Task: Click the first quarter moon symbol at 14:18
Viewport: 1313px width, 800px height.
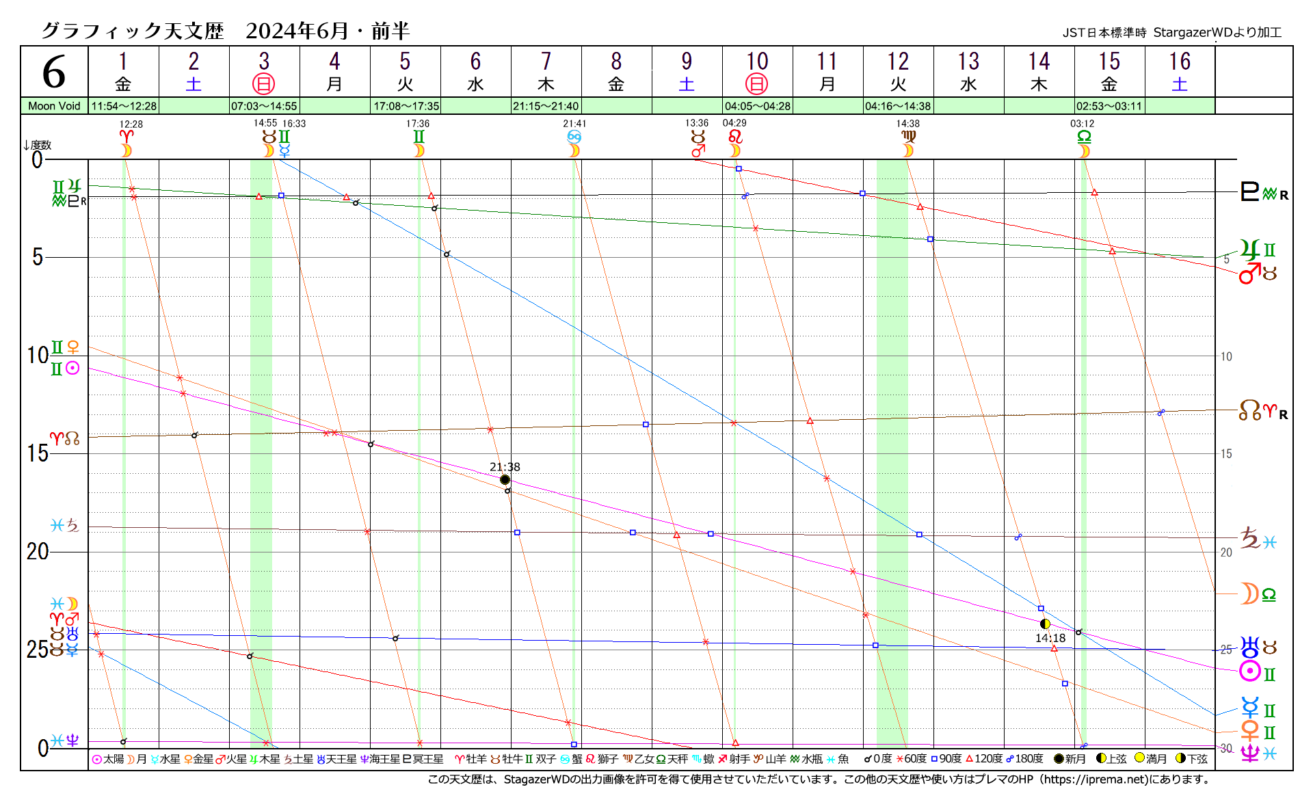Action: (1046, 624)
